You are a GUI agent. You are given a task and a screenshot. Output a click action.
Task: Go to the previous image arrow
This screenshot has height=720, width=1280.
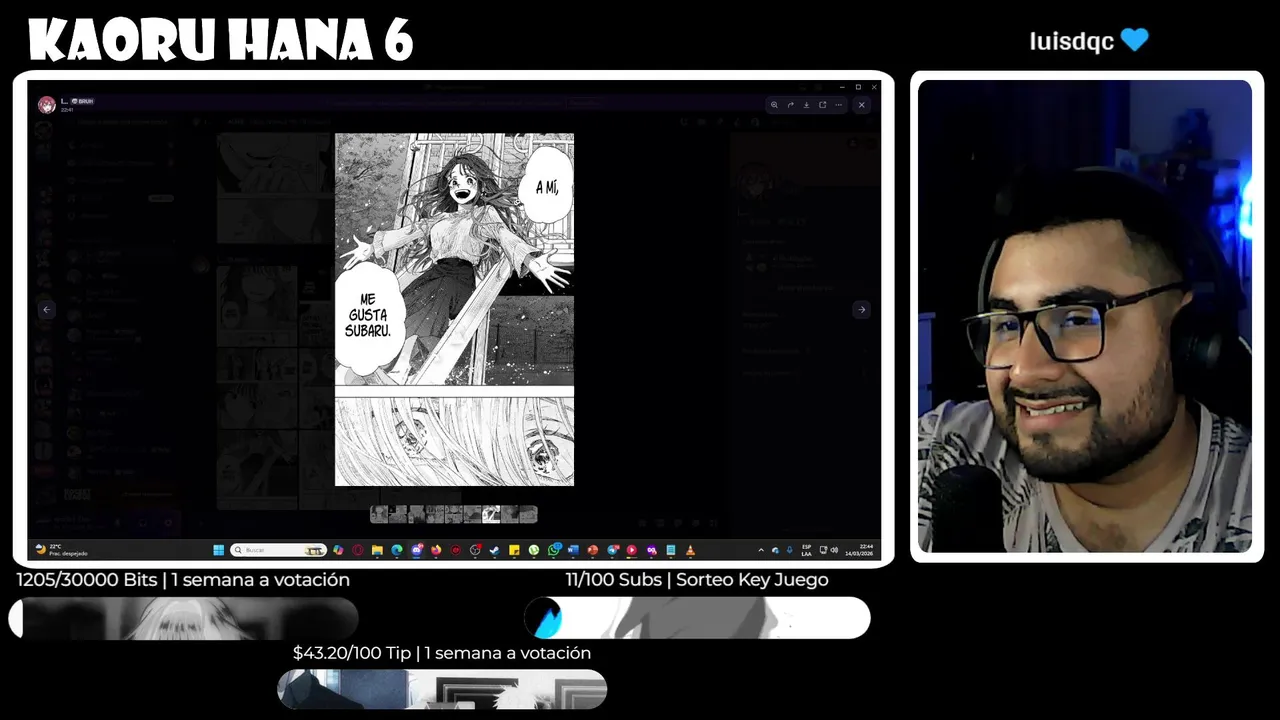[46, 310]
